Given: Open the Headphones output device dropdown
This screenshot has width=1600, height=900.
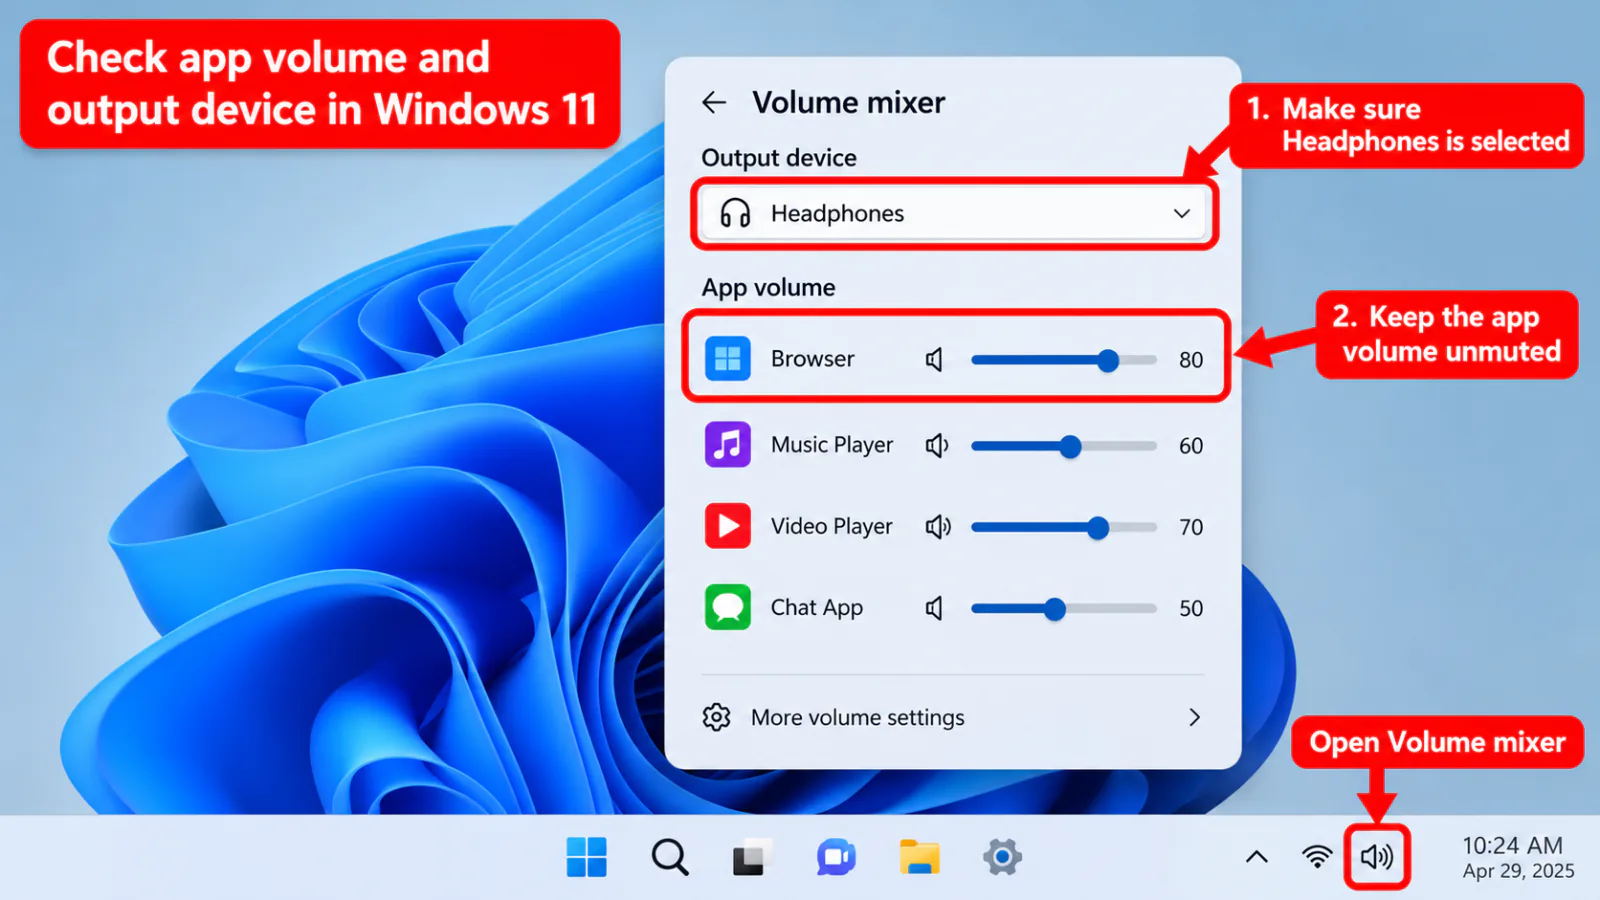Looking at the screenshot, I should click(955, 213).
